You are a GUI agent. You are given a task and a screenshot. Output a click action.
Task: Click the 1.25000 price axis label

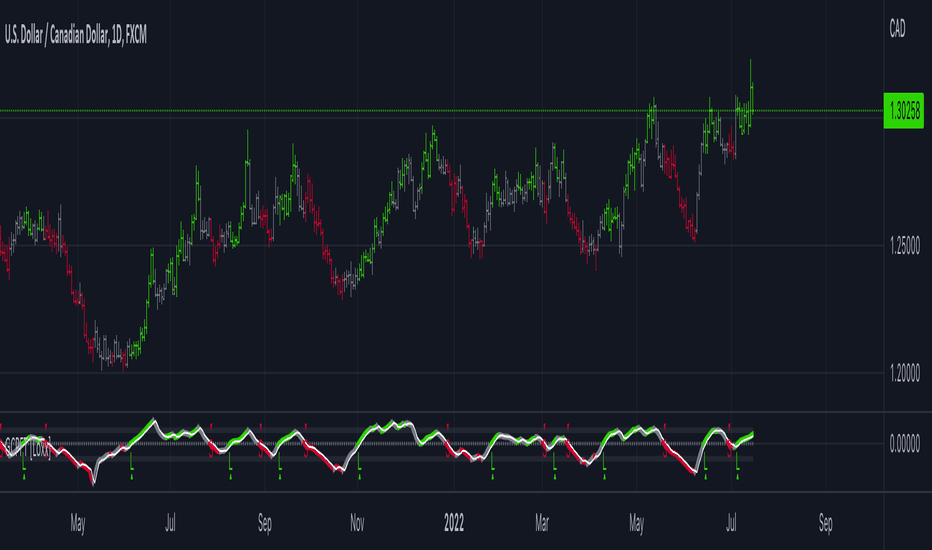coord(905,246)
